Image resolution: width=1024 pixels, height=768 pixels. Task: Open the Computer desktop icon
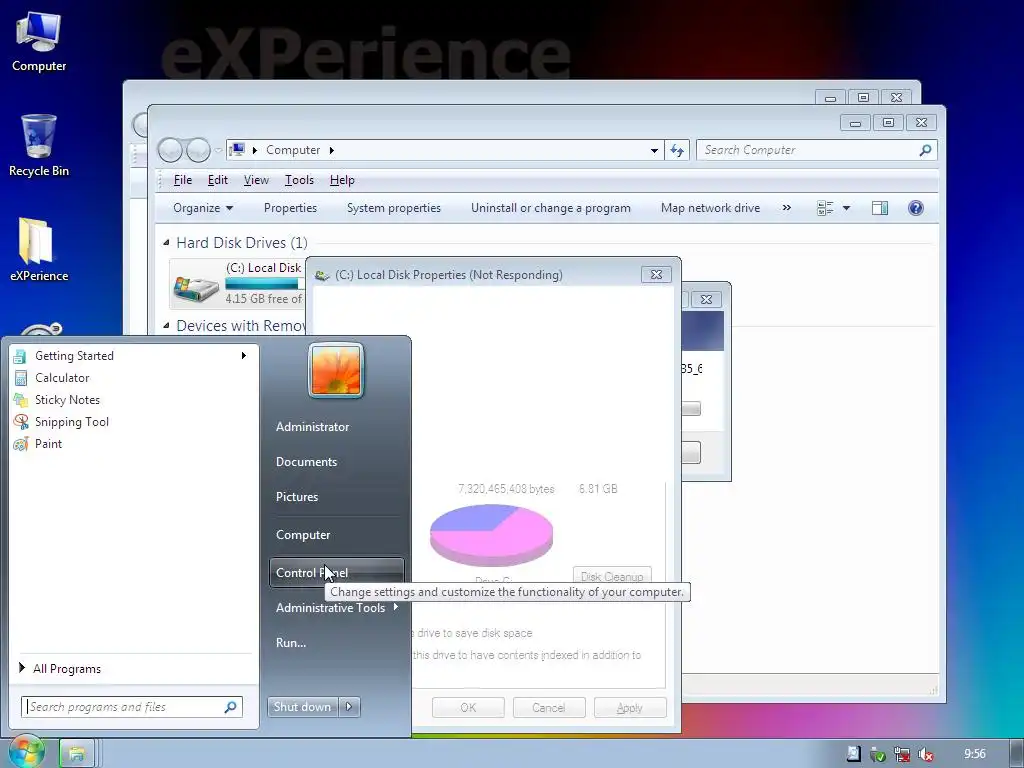pyautogui.click(x=39, y=42)
